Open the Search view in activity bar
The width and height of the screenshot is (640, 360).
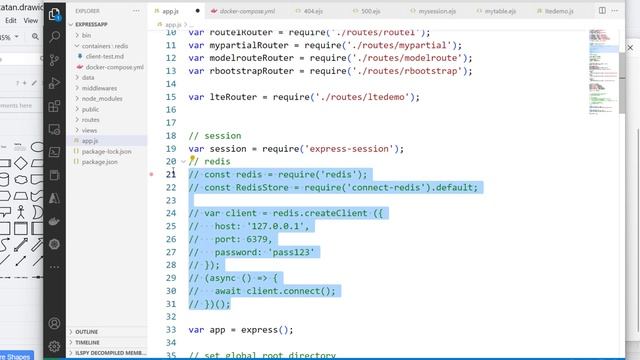54,37
